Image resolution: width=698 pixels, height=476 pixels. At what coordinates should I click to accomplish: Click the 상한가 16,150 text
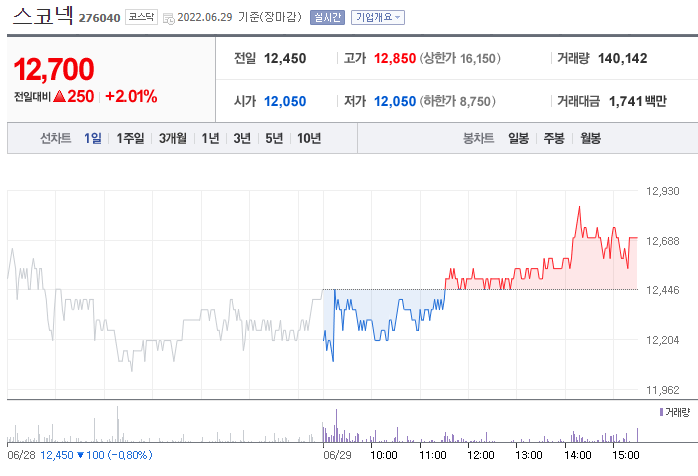pyautogui.click(x=460, y=58)
